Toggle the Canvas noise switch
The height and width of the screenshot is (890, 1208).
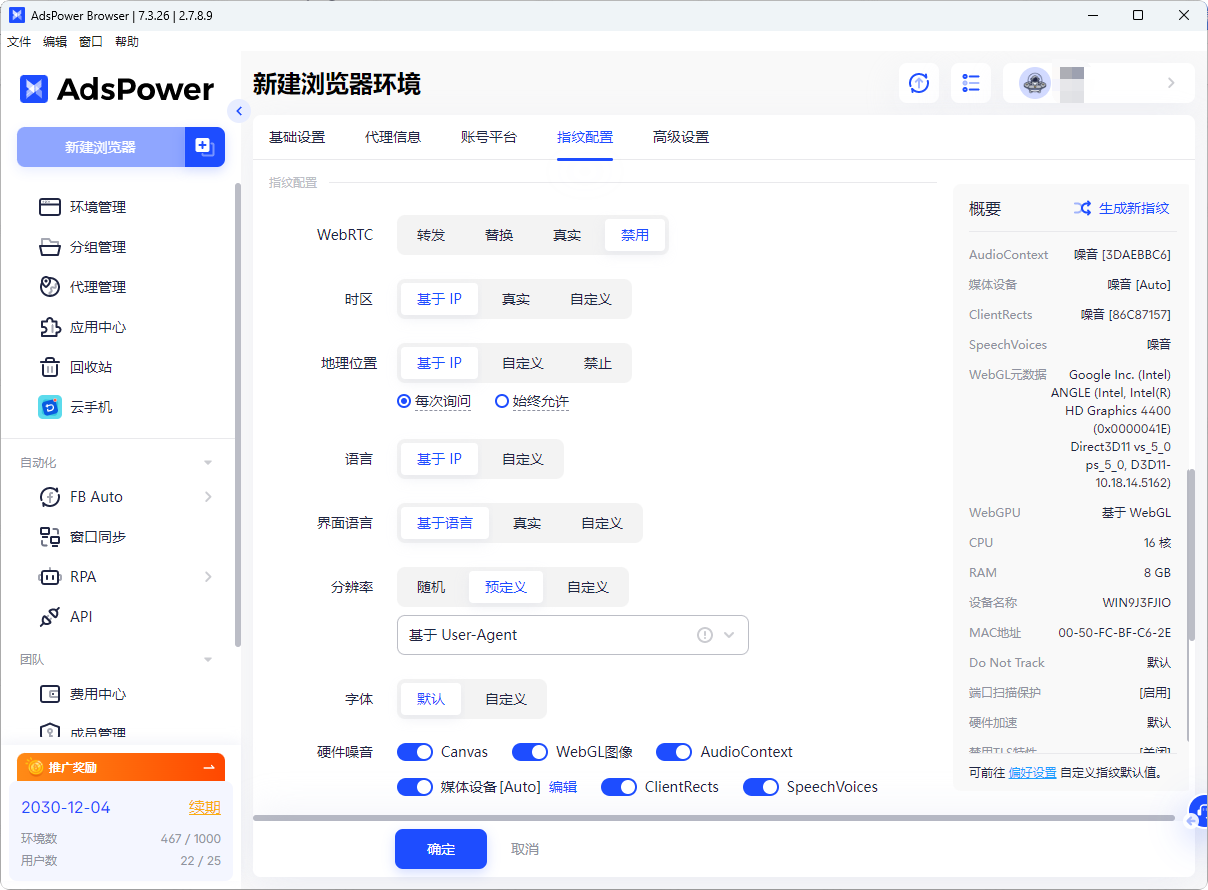(415, 752)
